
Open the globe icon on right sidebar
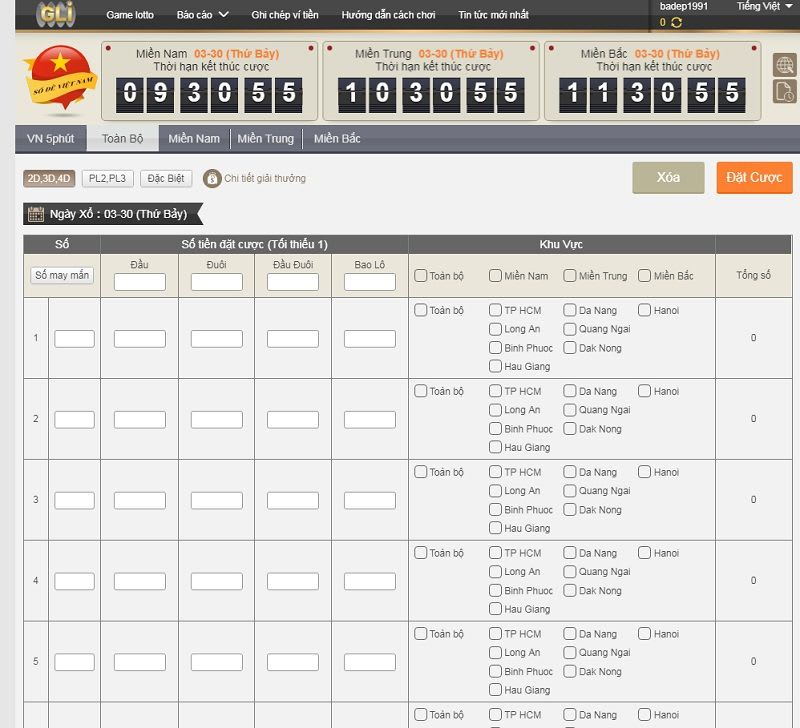pos(784,65)
